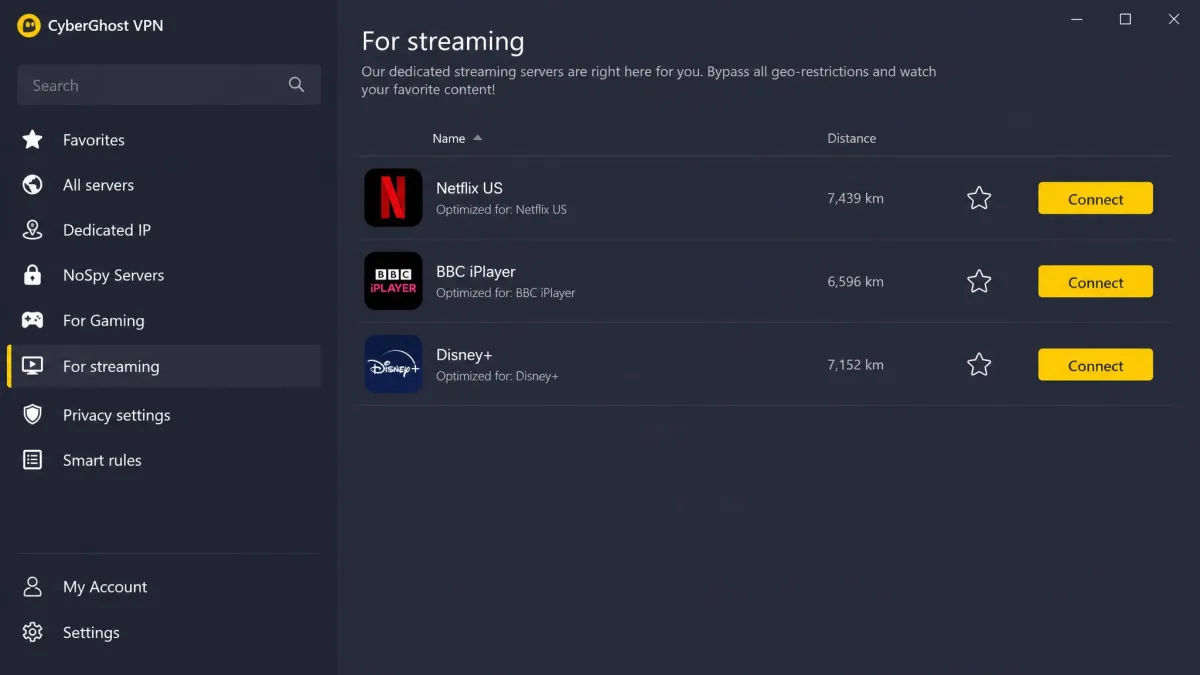Sort by Distance column header

coord(851,138)
